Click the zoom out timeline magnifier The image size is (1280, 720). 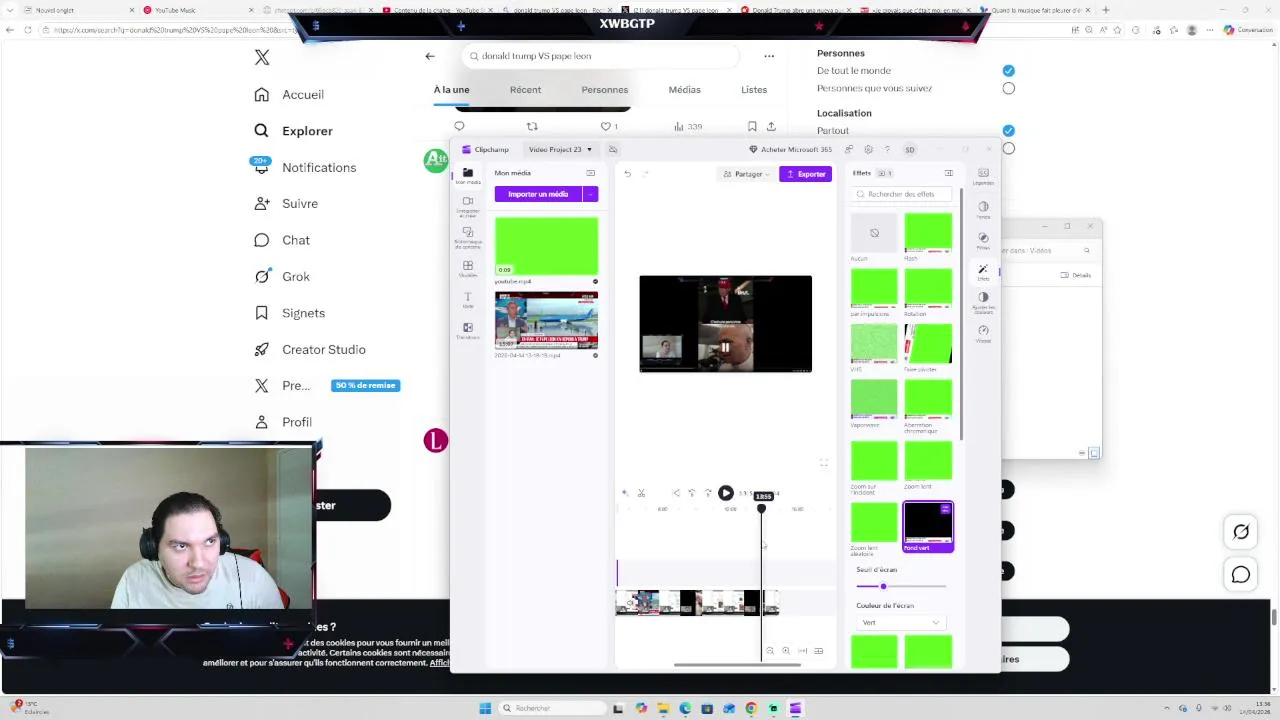(770, 651)
